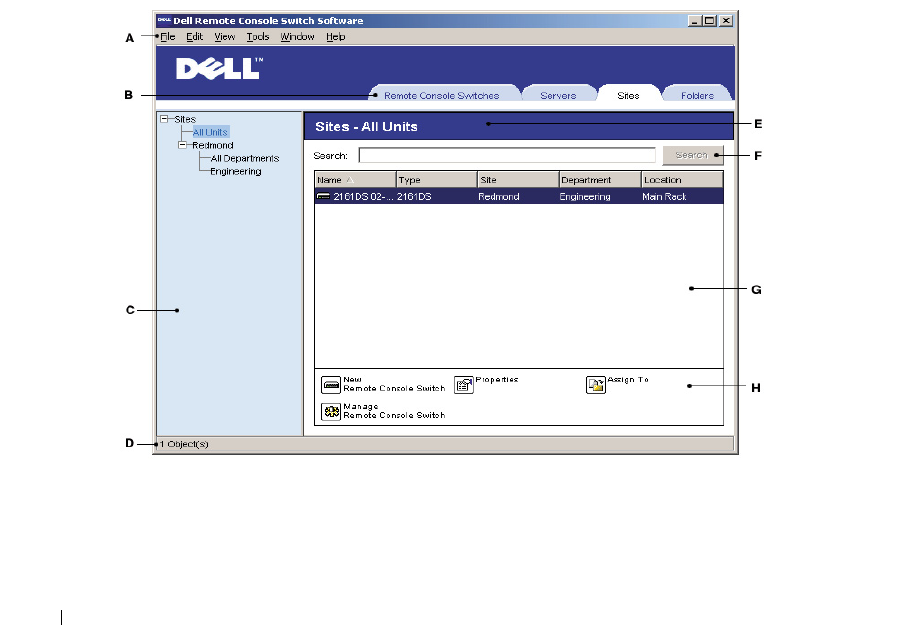Open the Help menu

point(336,37)
